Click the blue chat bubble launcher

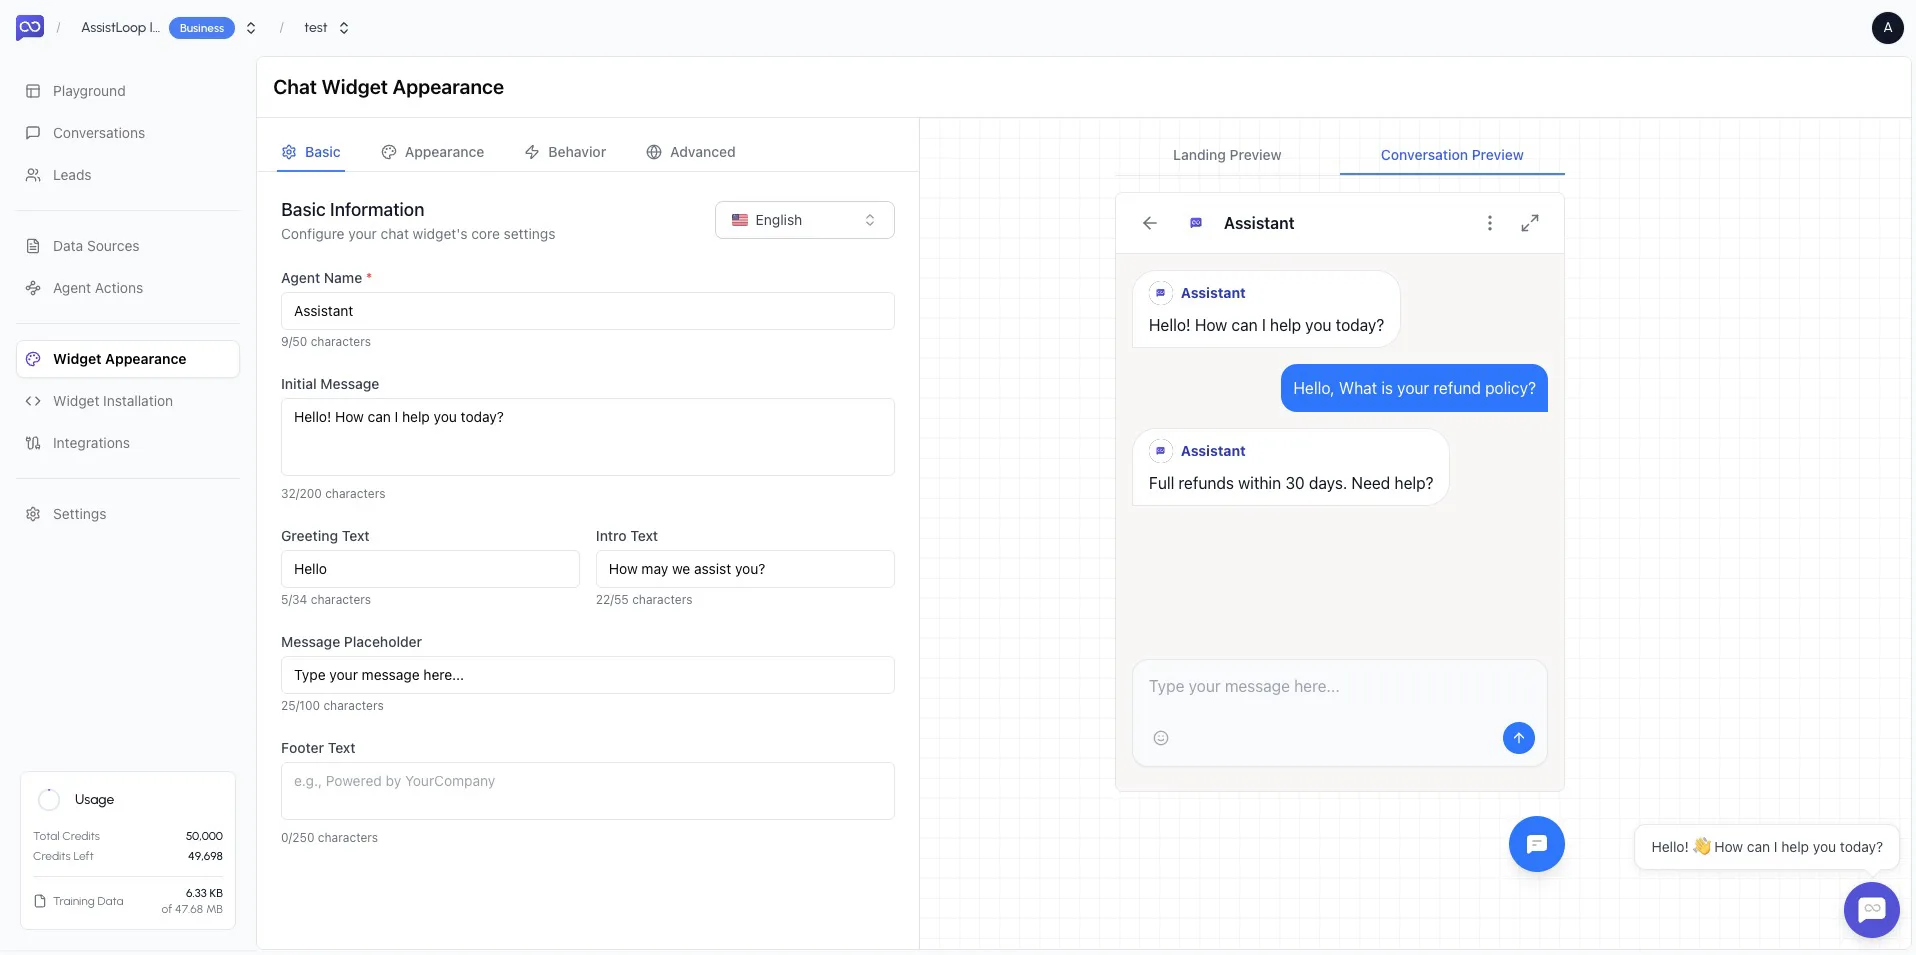[1537, 844]
